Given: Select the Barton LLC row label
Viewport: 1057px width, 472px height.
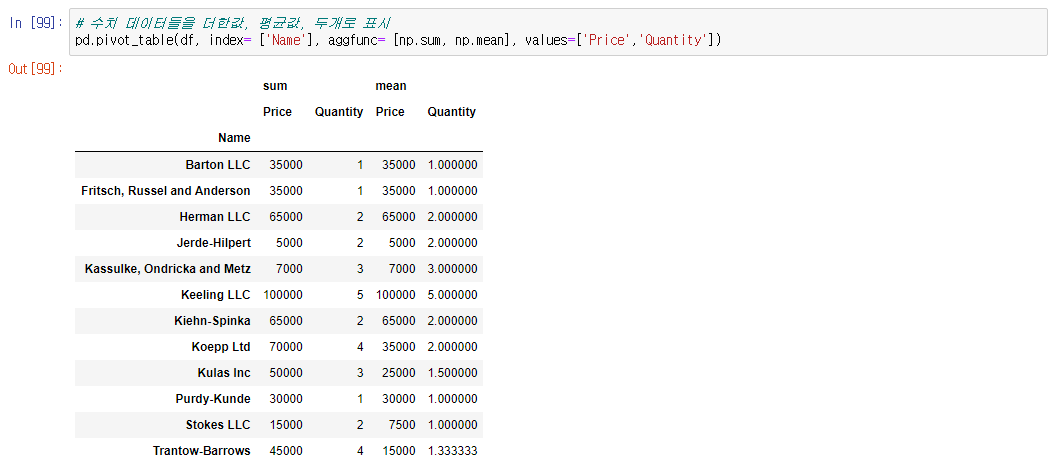Looking at the screenshot, I should (218, 165).
